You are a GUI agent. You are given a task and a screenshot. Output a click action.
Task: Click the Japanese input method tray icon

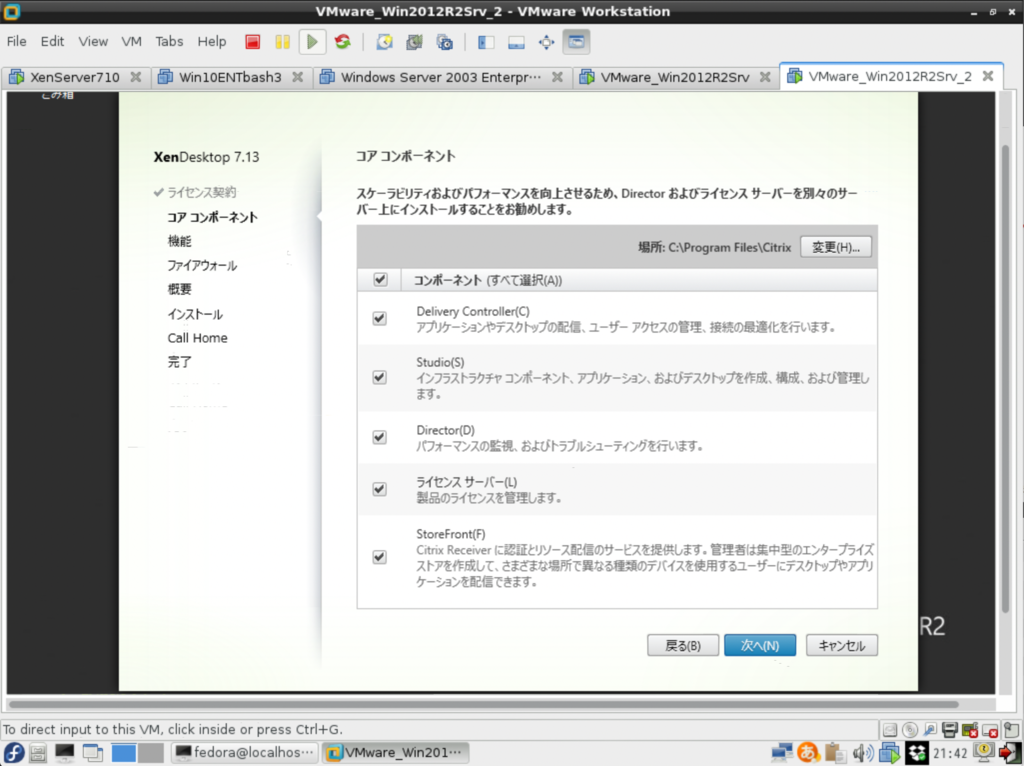point(808,753)
